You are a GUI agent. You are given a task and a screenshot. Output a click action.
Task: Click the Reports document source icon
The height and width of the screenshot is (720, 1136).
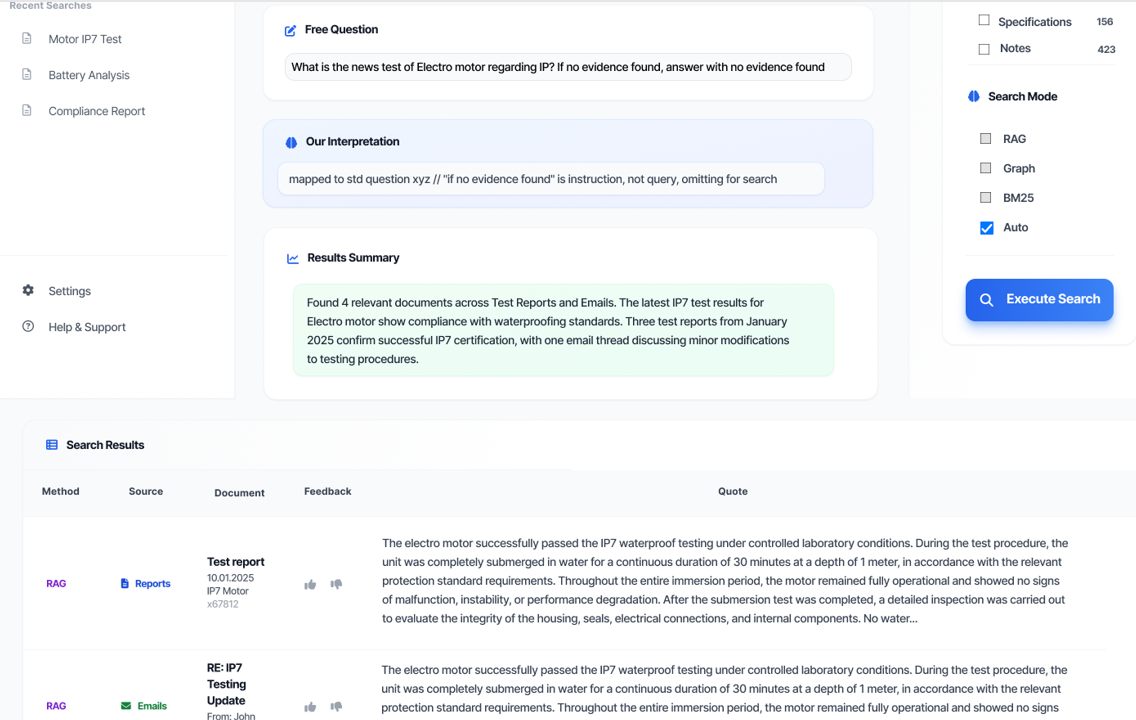point(125,584)
